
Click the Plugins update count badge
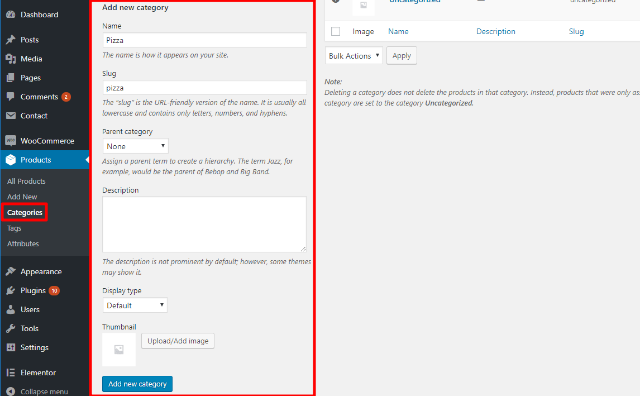click(54, 290)
